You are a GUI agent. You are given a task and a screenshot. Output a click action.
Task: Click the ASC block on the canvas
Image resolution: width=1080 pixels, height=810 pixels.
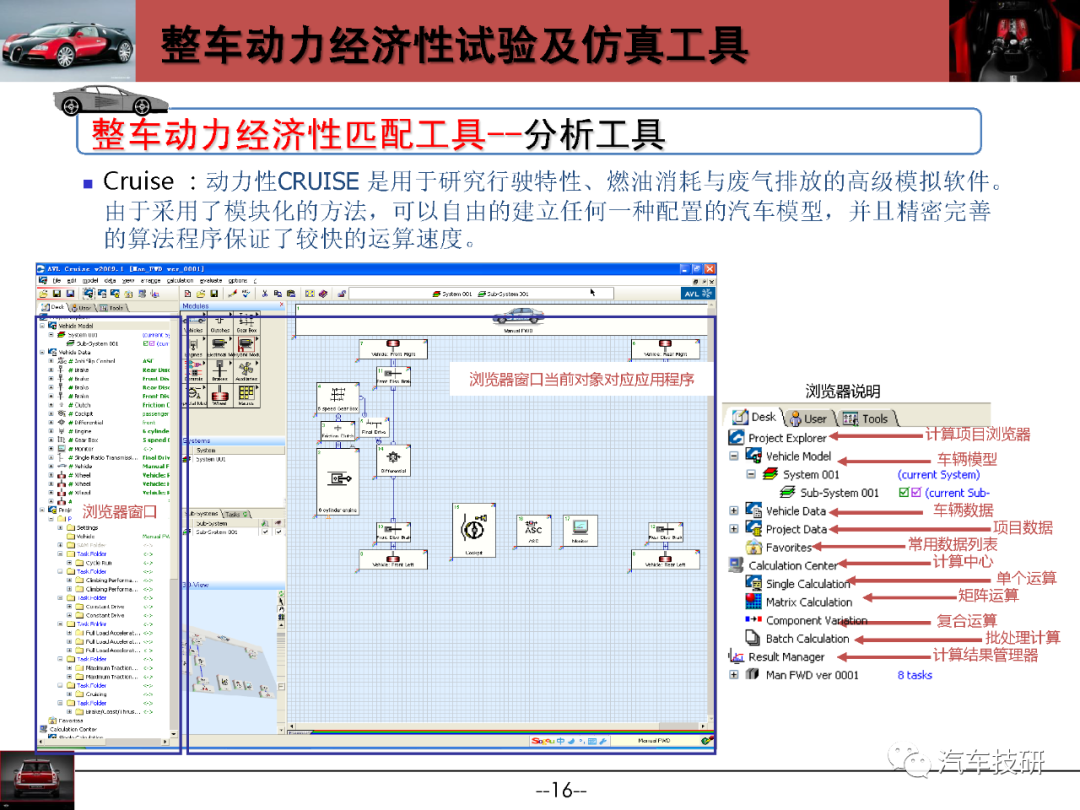[533, 530]
